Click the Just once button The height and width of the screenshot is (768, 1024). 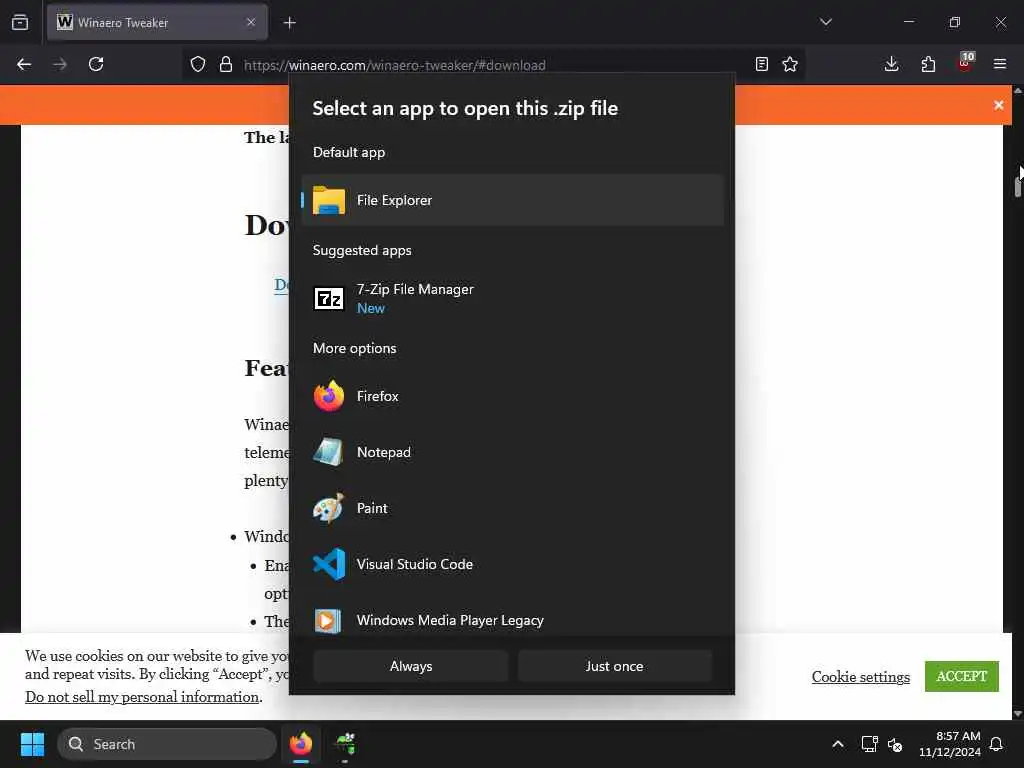tap(614, 666)
